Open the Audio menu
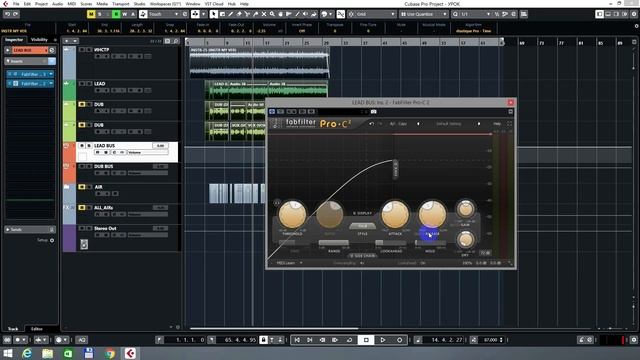Image resolution: width=640 pixels, height=360 pixels. click(x=58, y=4)
